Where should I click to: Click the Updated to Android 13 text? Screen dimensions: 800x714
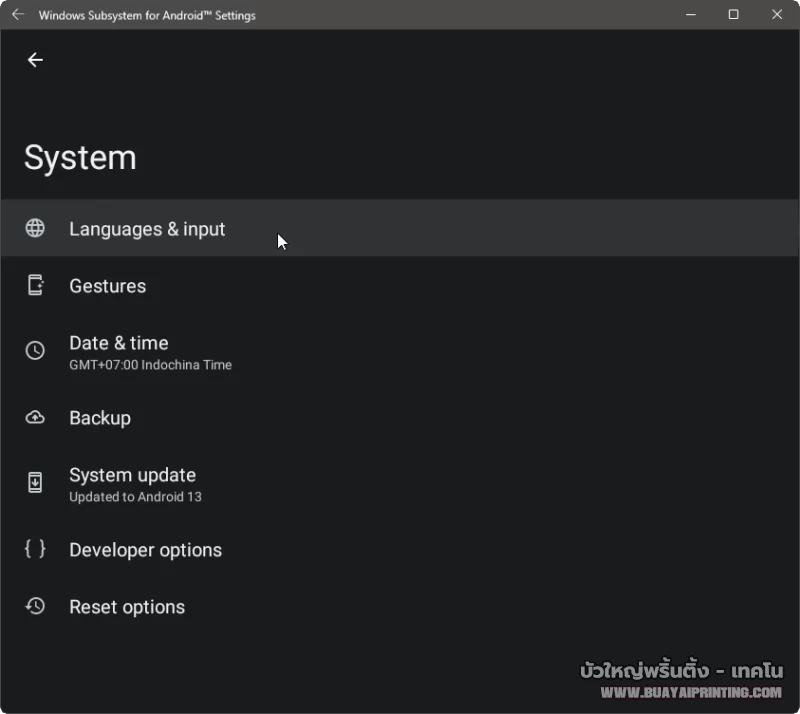pos(135,497)
